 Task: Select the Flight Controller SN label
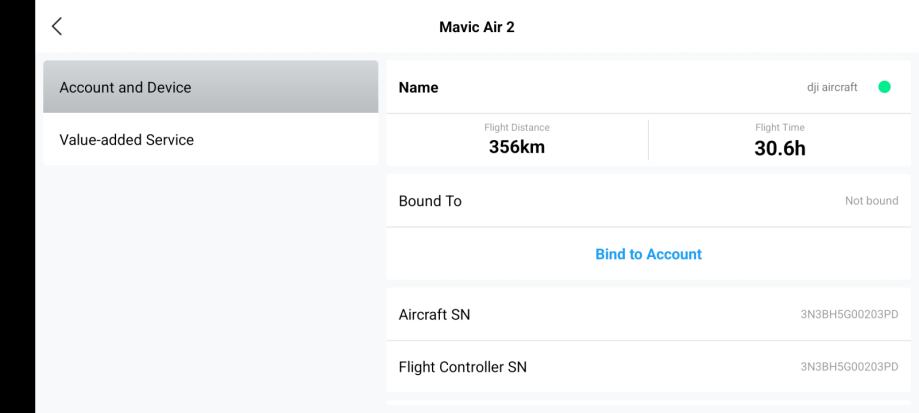point(463,367)
